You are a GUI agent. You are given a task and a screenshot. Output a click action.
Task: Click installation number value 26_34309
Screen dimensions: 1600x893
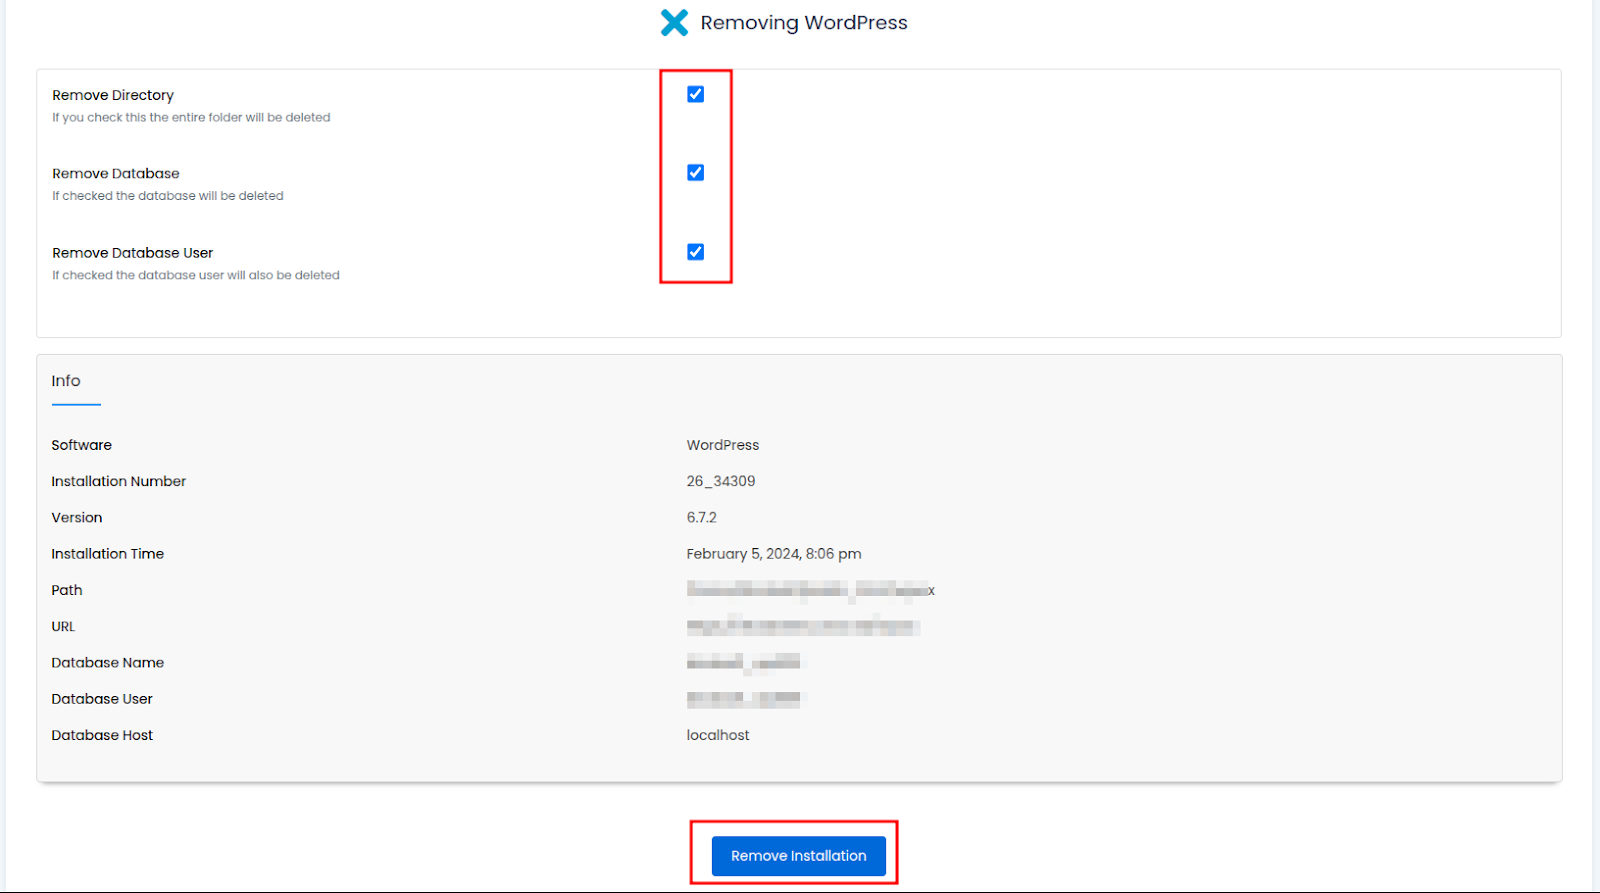(721, 481)
